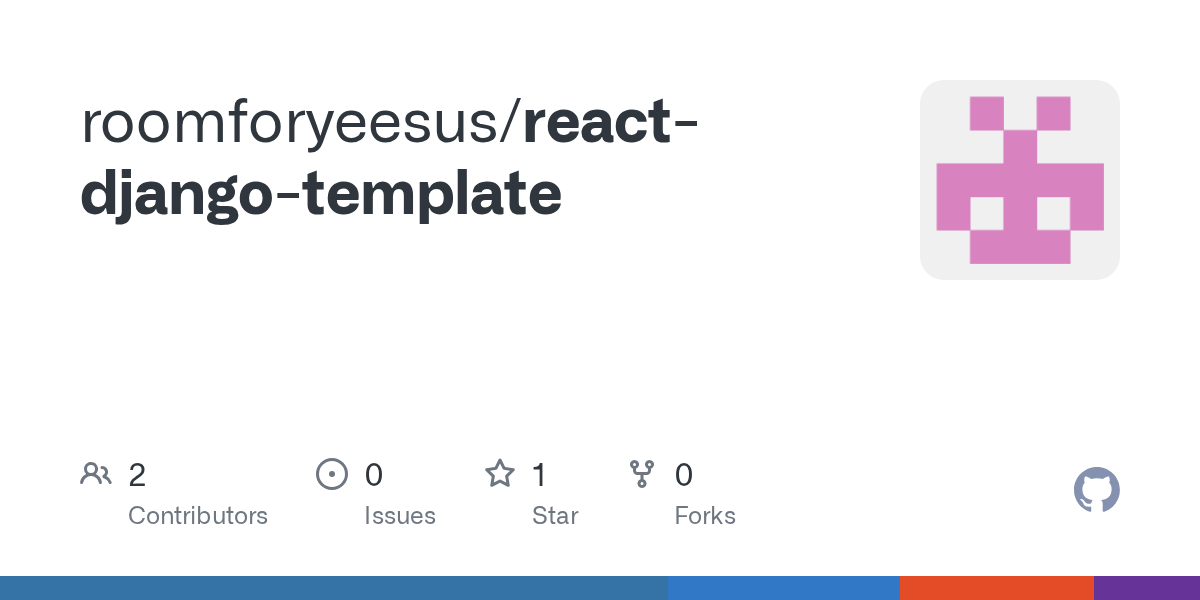Click the Issues label

click(400, 516)
